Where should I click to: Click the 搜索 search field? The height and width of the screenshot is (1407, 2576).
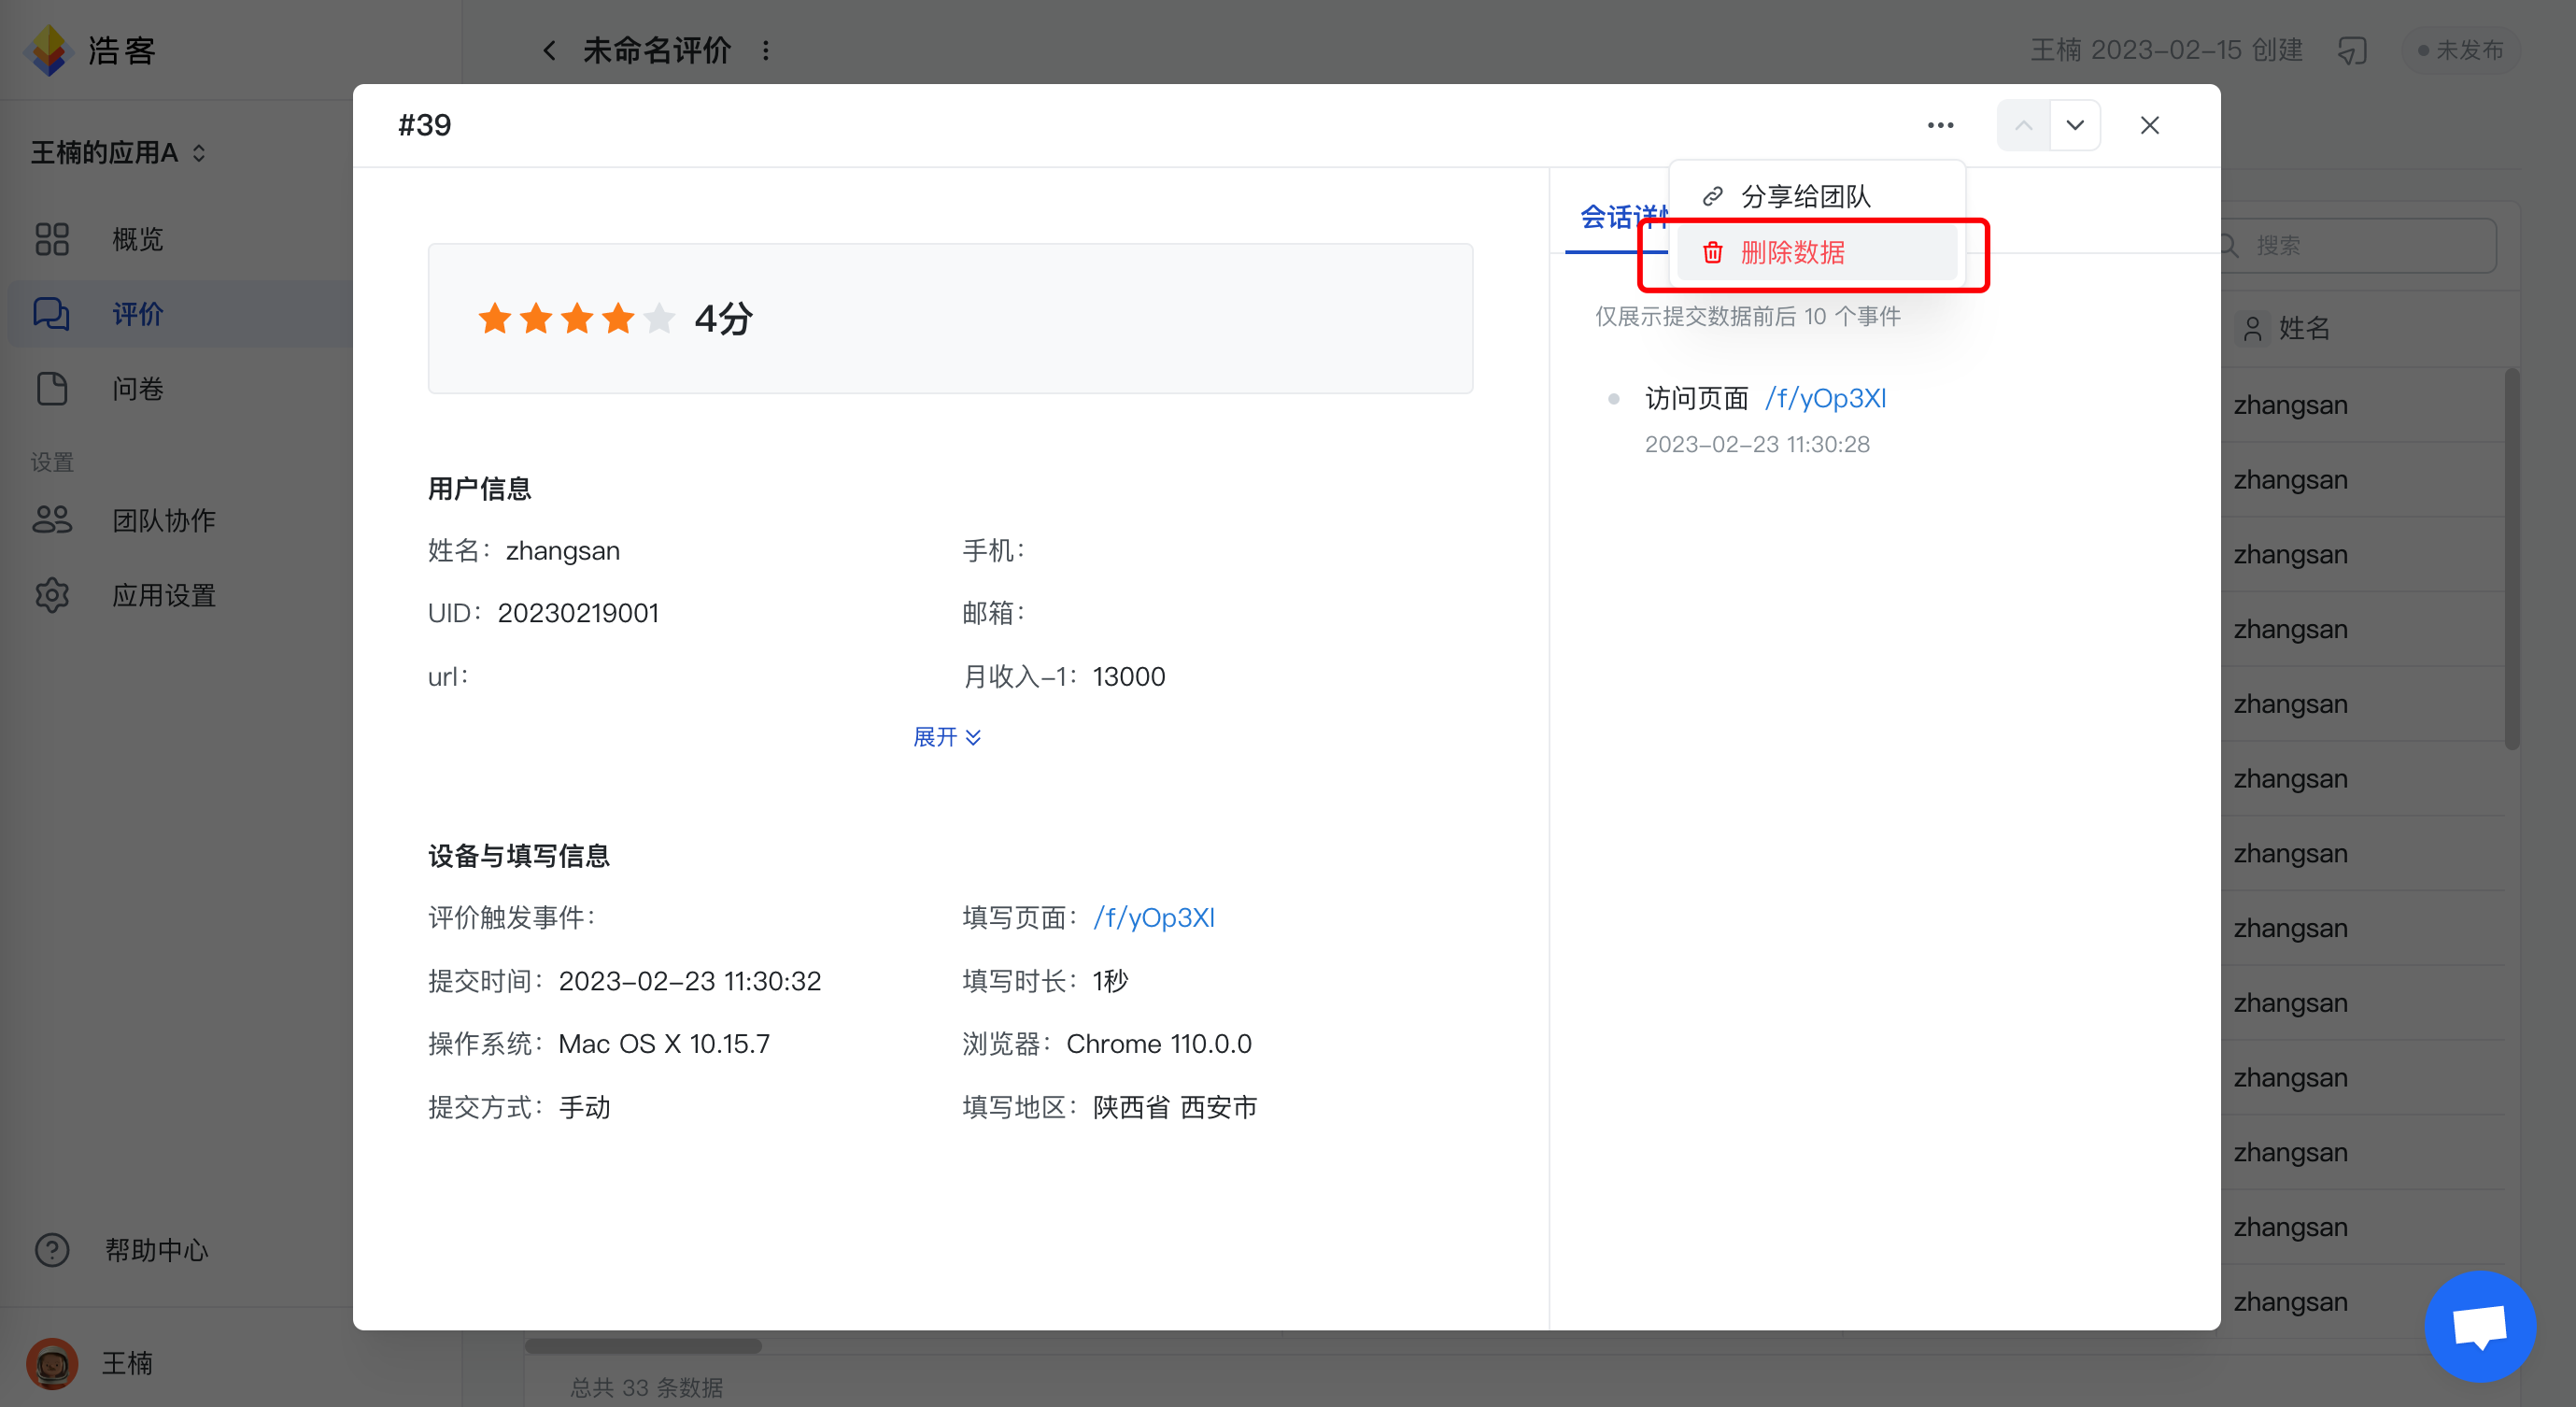(2360, 245)
